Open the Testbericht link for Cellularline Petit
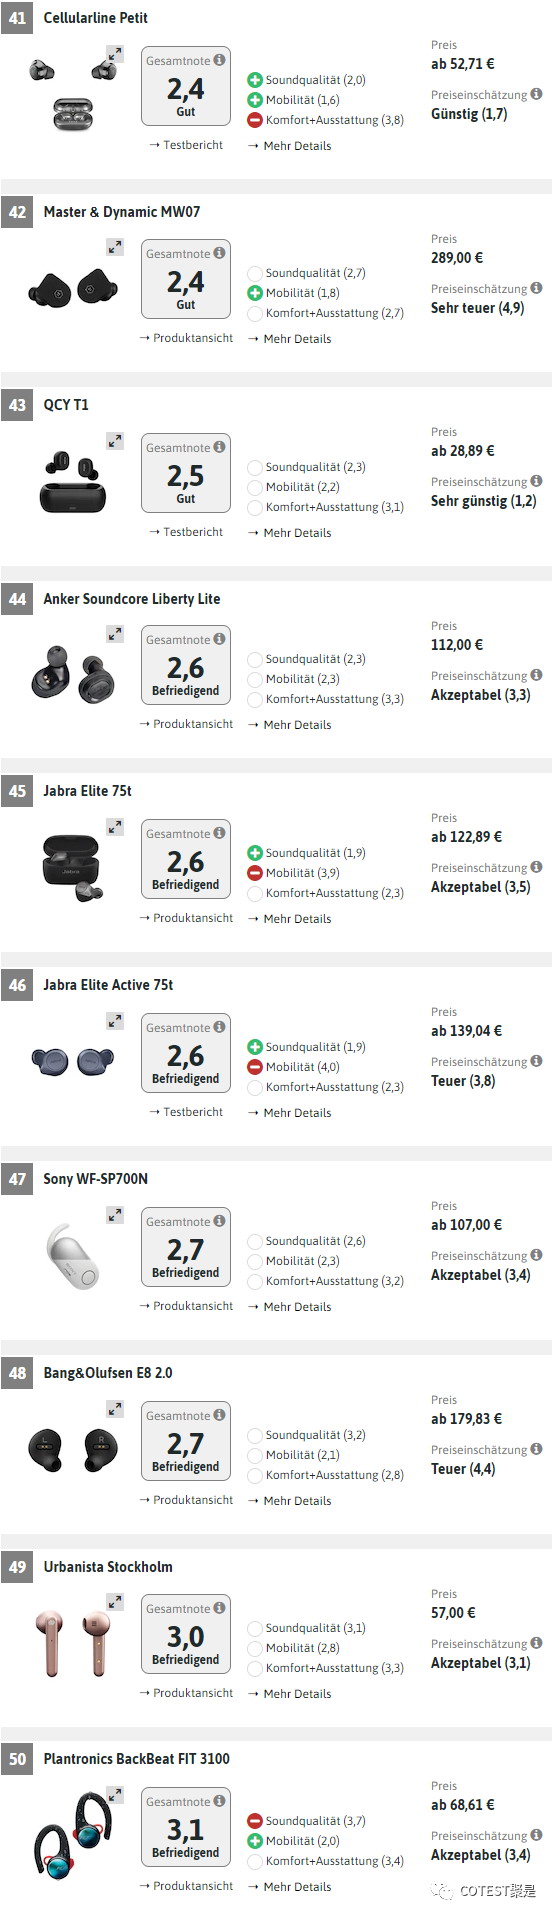This screenshot has height=1916, width=553. pyautogui.click(x=187, y=145)
